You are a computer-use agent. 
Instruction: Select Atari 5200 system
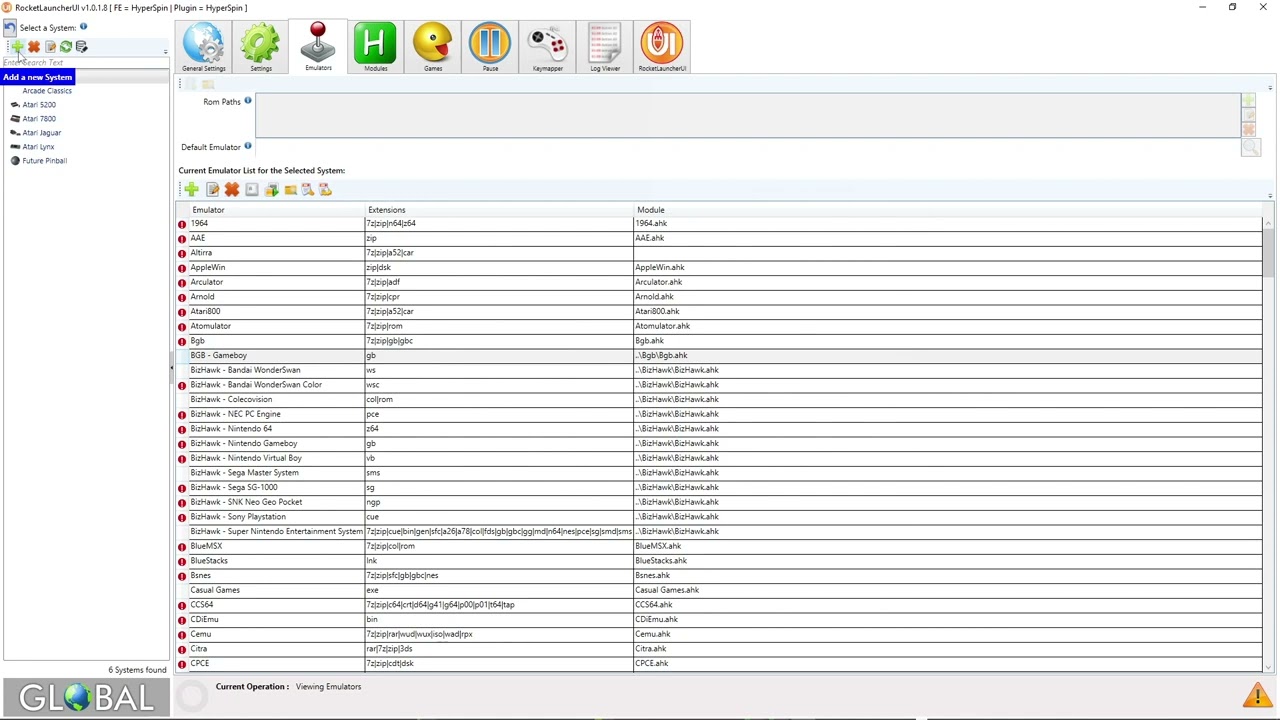tap(39, 105)
